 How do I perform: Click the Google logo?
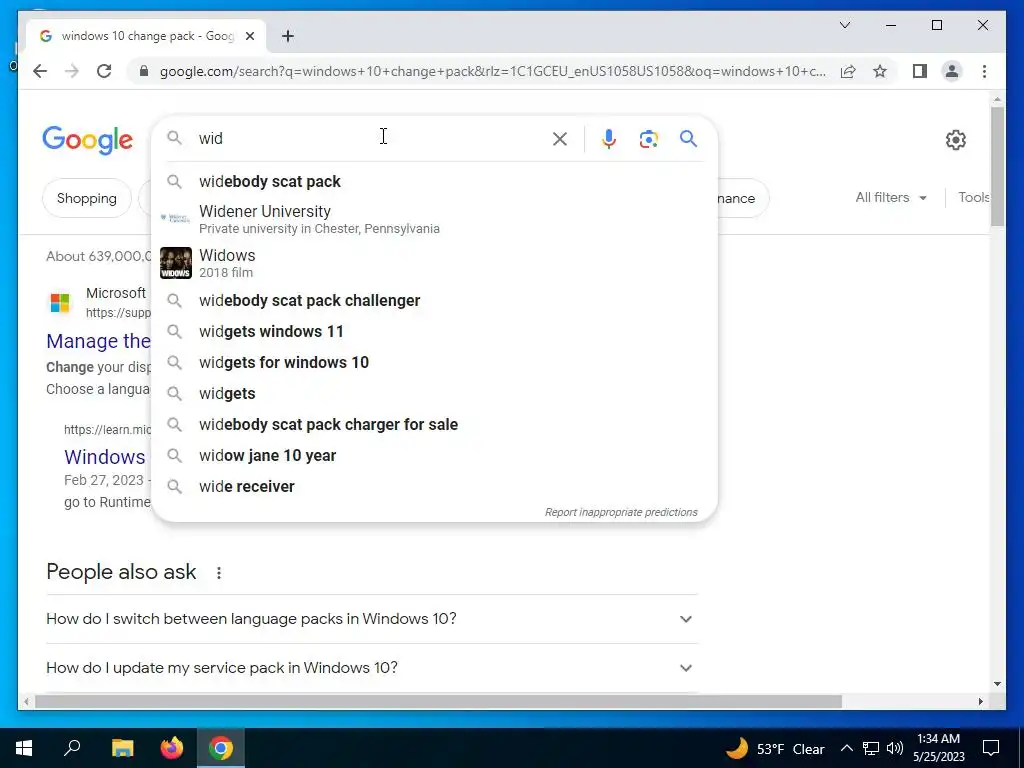click(88, 140)
